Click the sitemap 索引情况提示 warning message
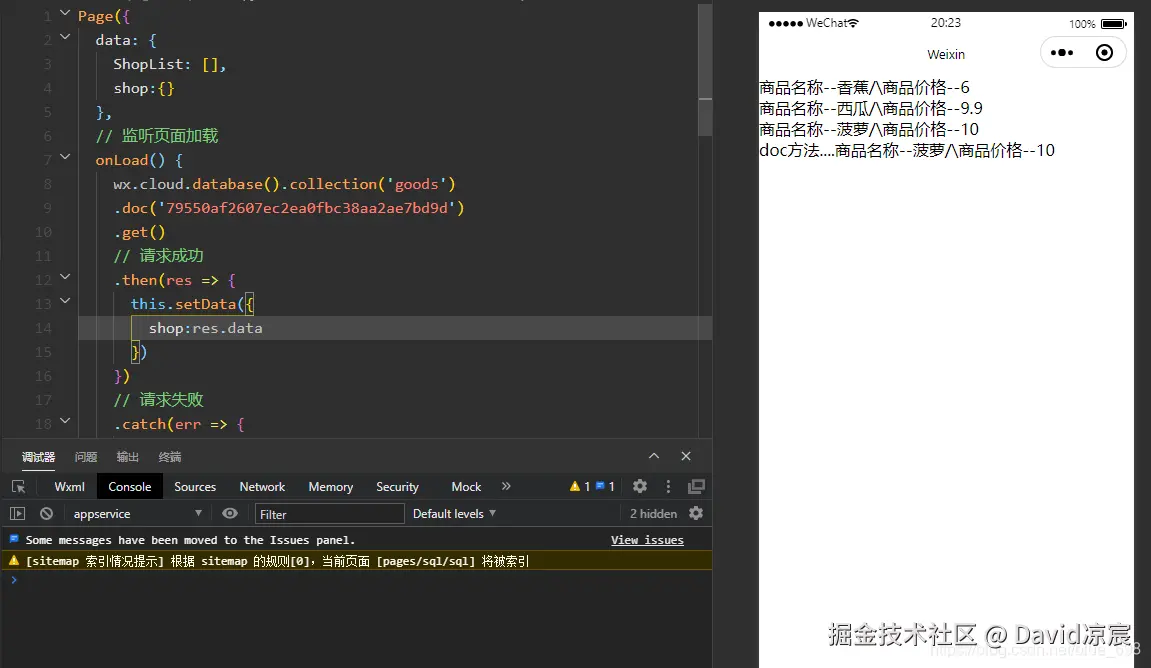The width and height of the screenshot is (1151, 668). [x=277, y=561]
